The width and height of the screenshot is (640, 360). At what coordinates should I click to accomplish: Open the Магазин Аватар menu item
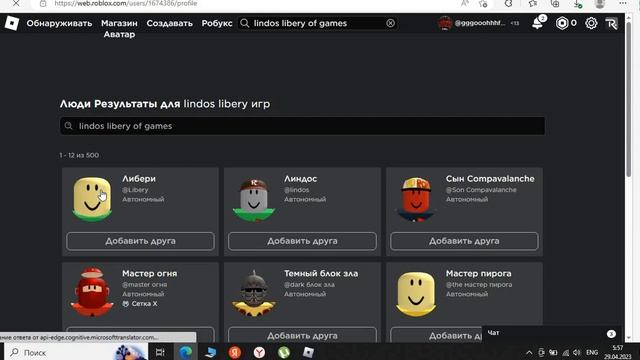pyautogui.click(x=119, y=29)
